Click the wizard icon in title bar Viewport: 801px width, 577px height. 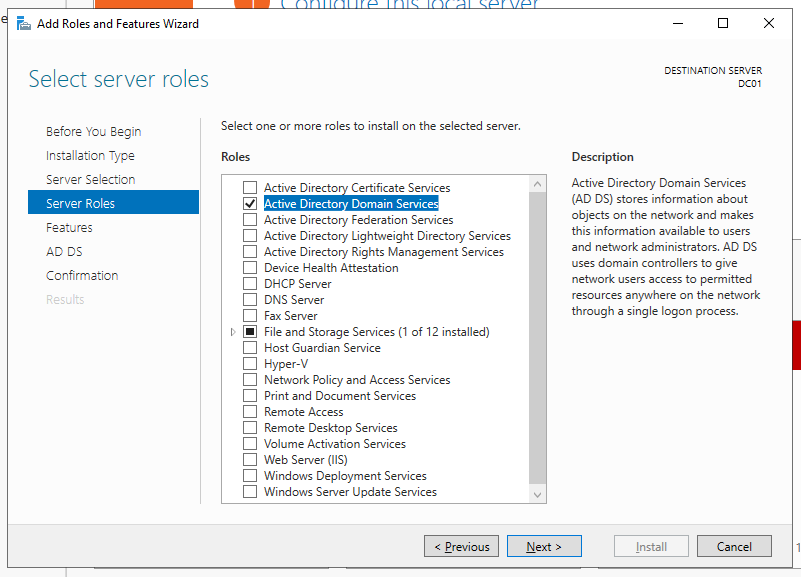(x=23, y=23)
